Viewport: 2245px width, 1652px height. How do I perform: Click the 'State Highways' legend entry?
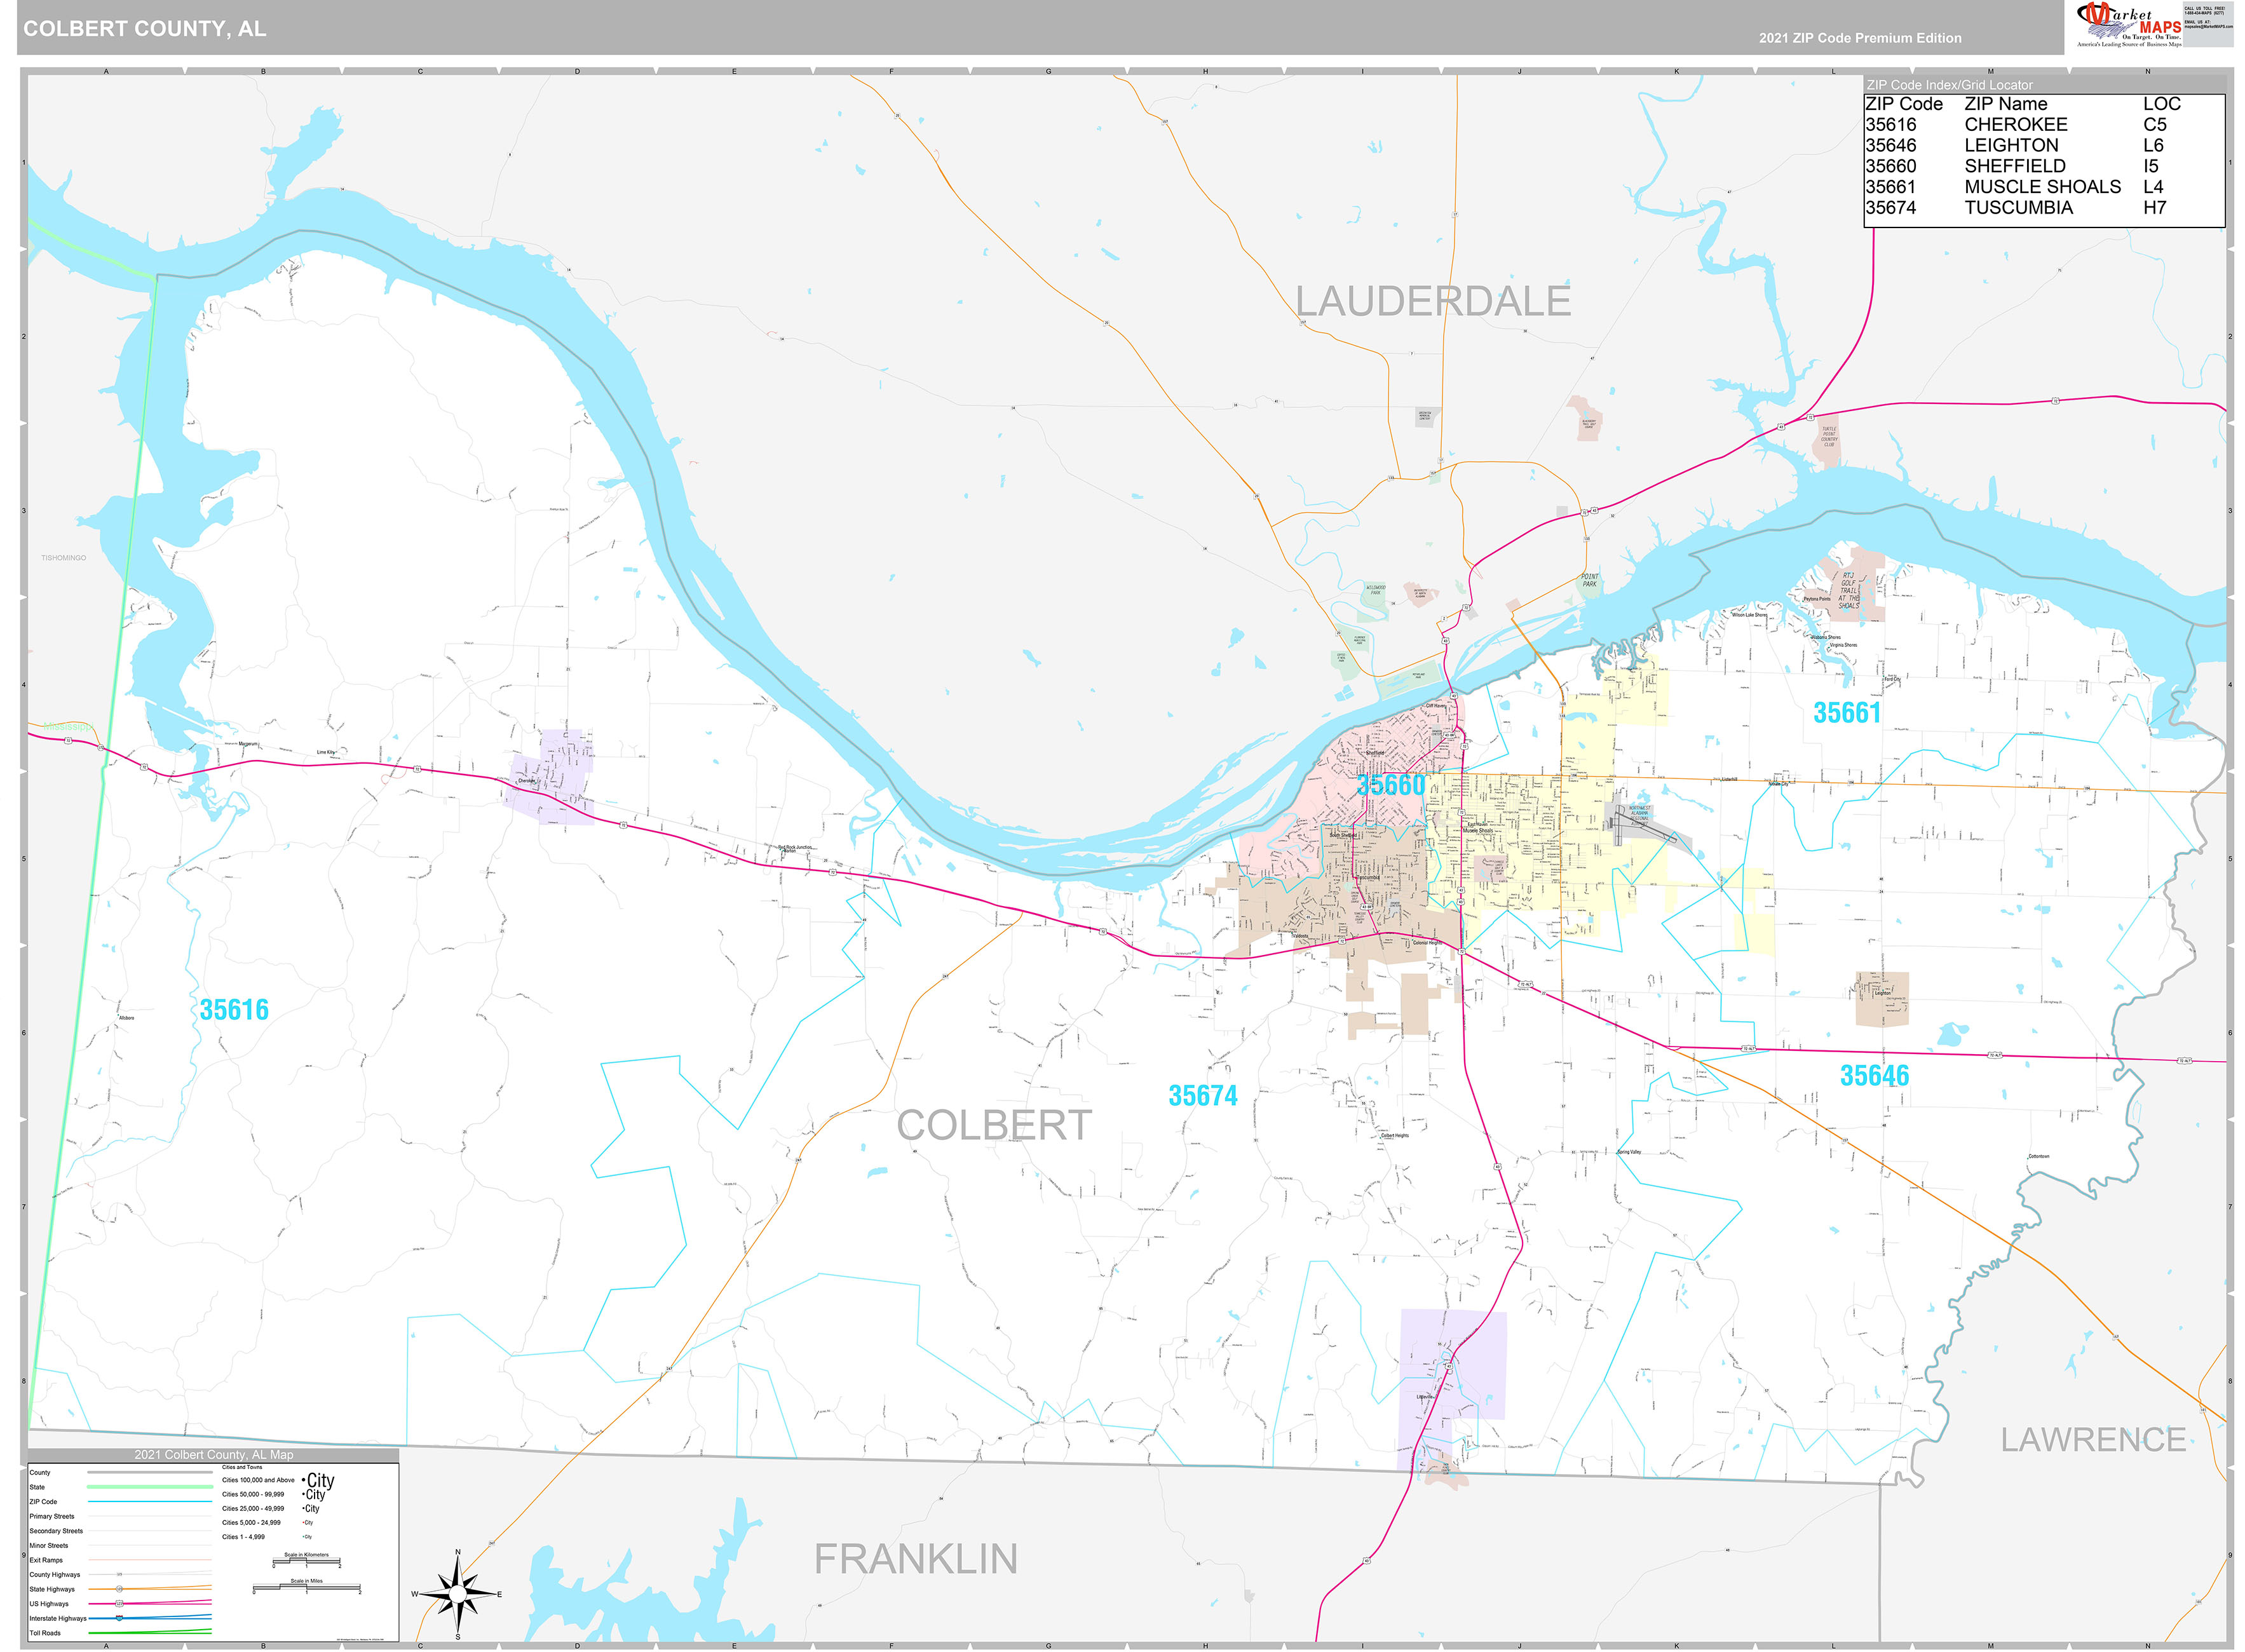pos(52,1589)
